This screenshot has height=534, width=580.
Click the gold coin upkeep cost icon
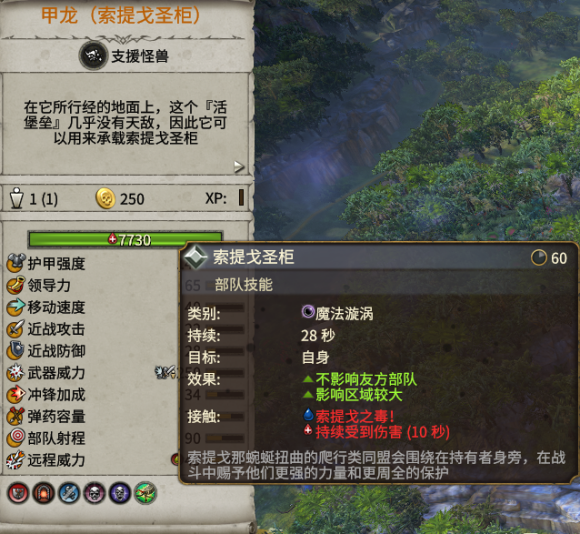[106, 199]
